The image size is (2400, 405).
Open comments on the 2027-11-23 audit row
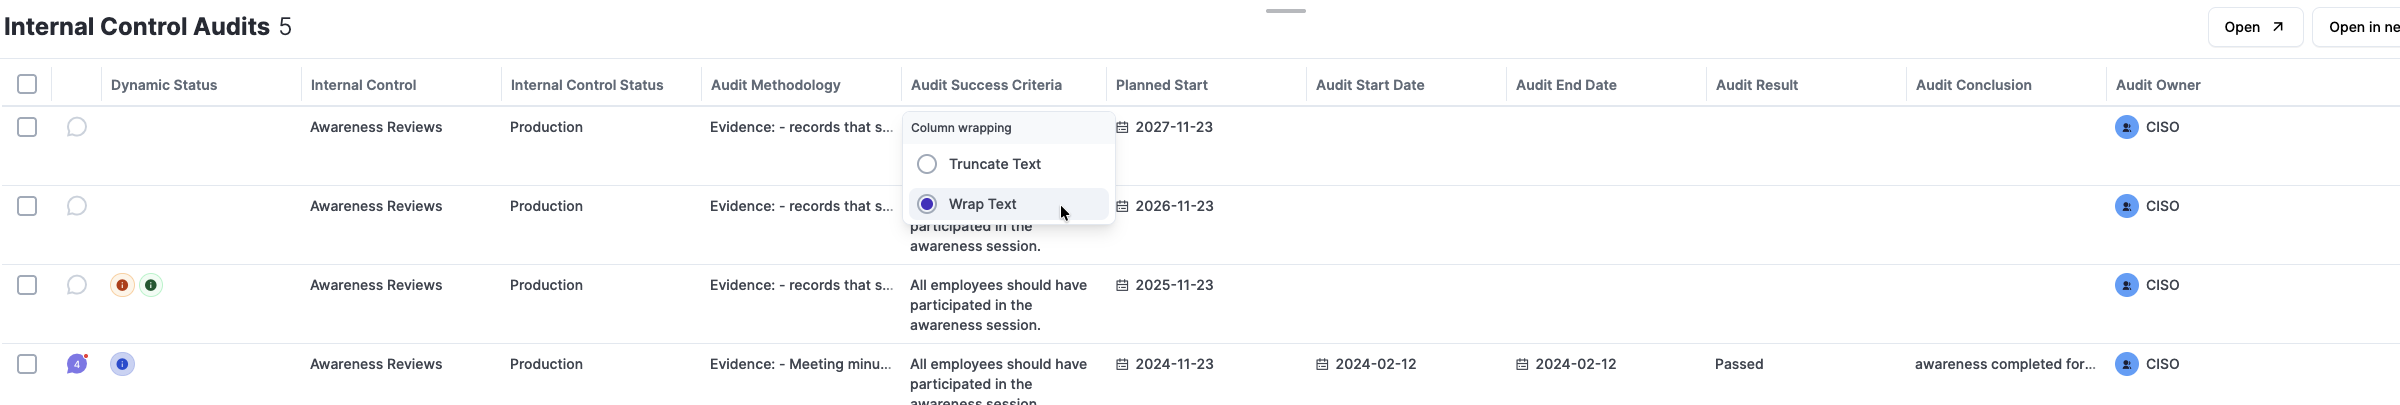77,127
